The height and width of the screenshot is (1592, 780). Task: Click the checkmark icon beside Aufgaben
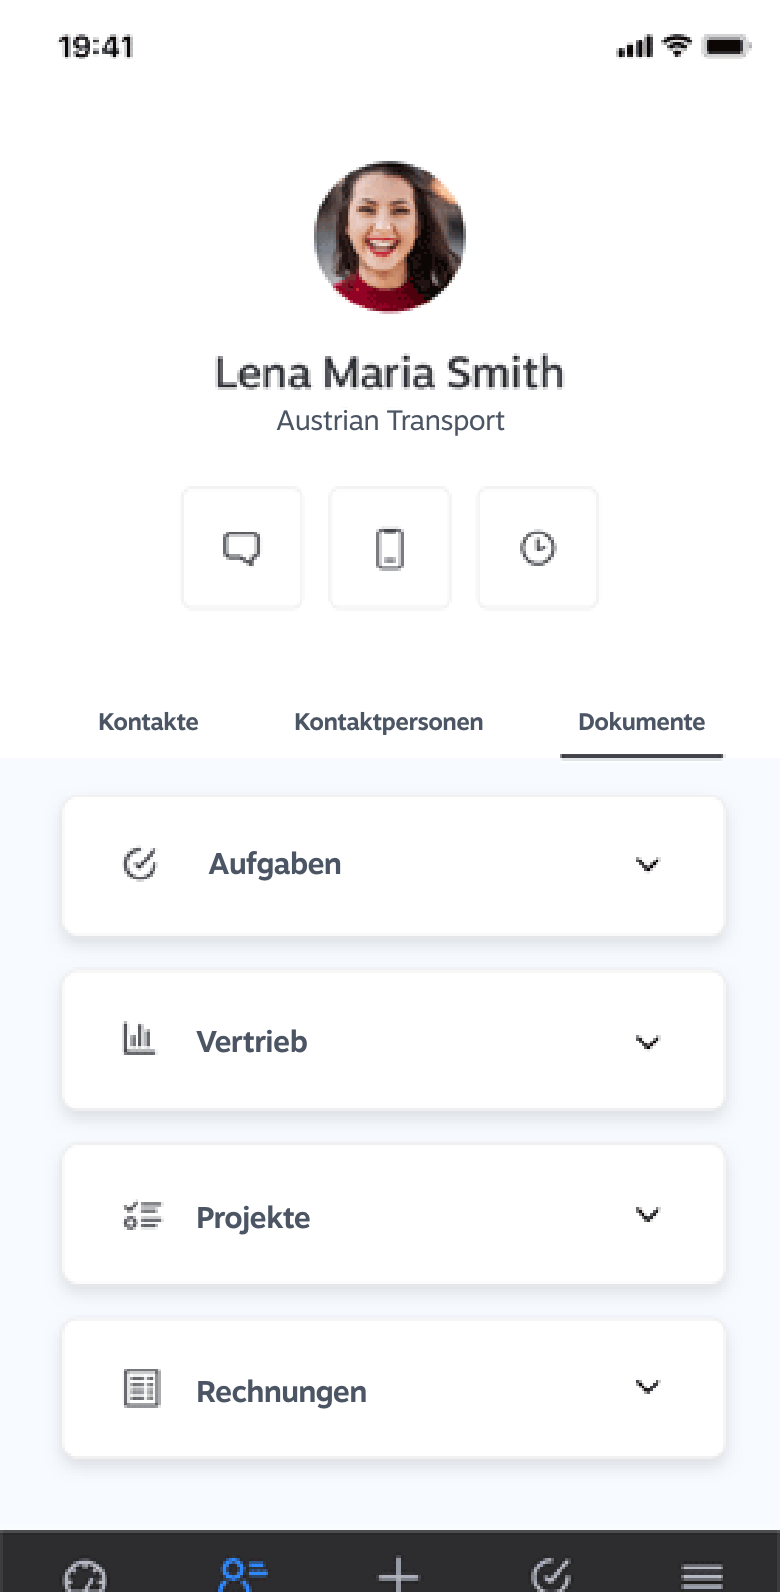coord(140,863)
